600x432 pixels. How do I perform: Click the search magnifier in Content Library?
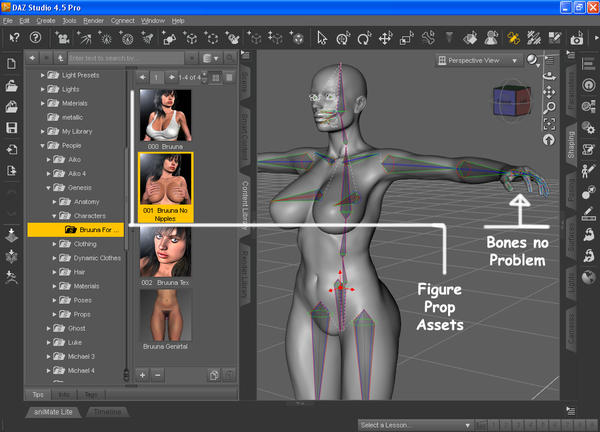click(x=229, y=58)
